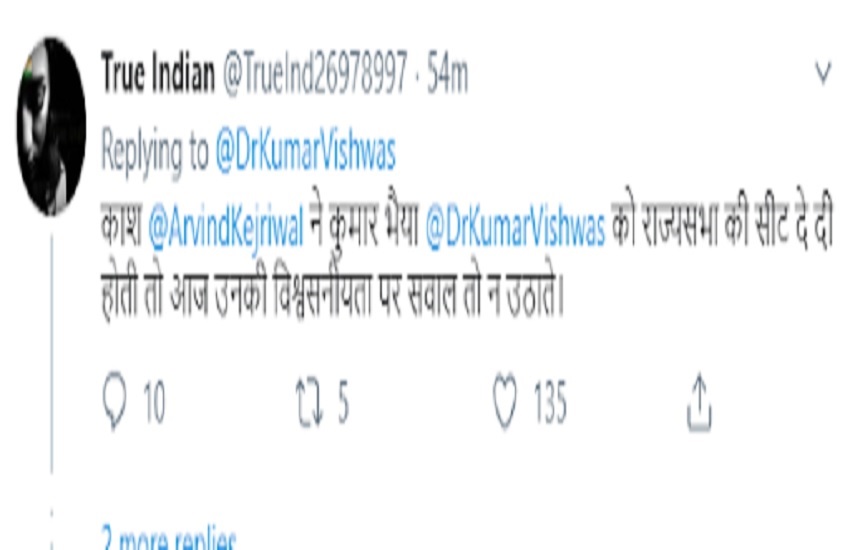Screen dimensions: 850x550
Task: Click the likes count 135
Action: pos(550,402)
